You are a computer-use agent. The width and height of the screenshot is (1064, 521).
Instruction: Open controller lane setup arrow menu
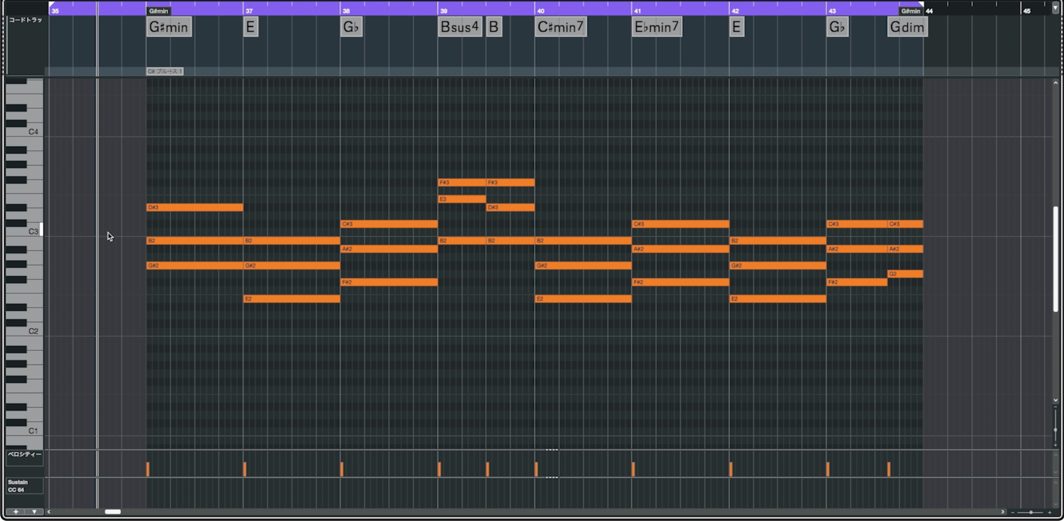pyautogui.click(x=34, y=512)
